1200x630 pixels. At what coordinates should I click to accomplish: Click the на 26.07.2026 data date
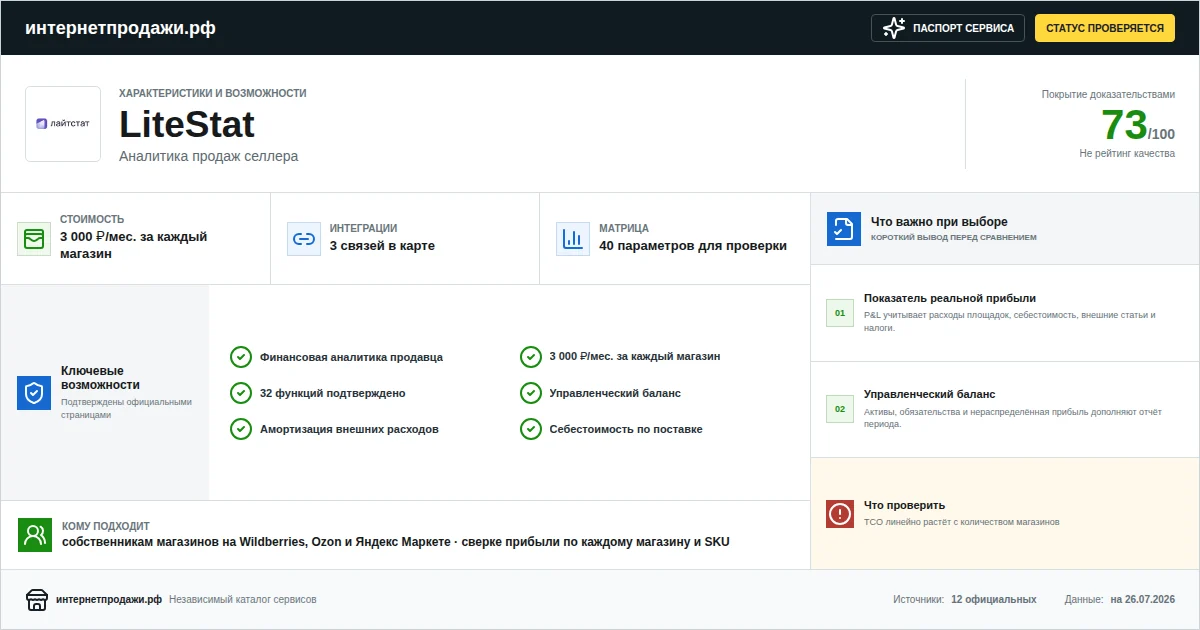[x=1142, y=600]
